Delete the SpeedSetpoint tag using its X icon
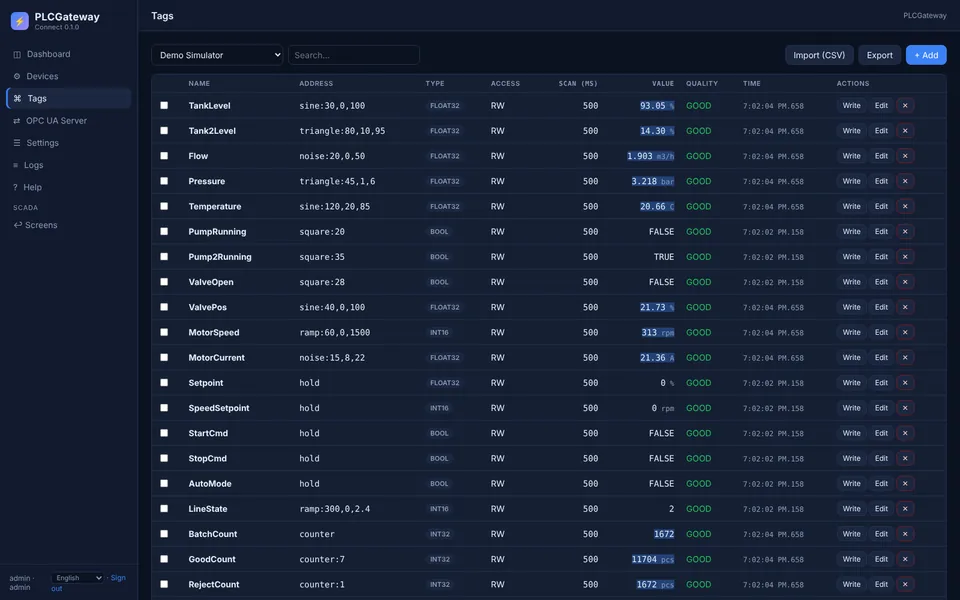960x600 pixels. coord(905,408)
